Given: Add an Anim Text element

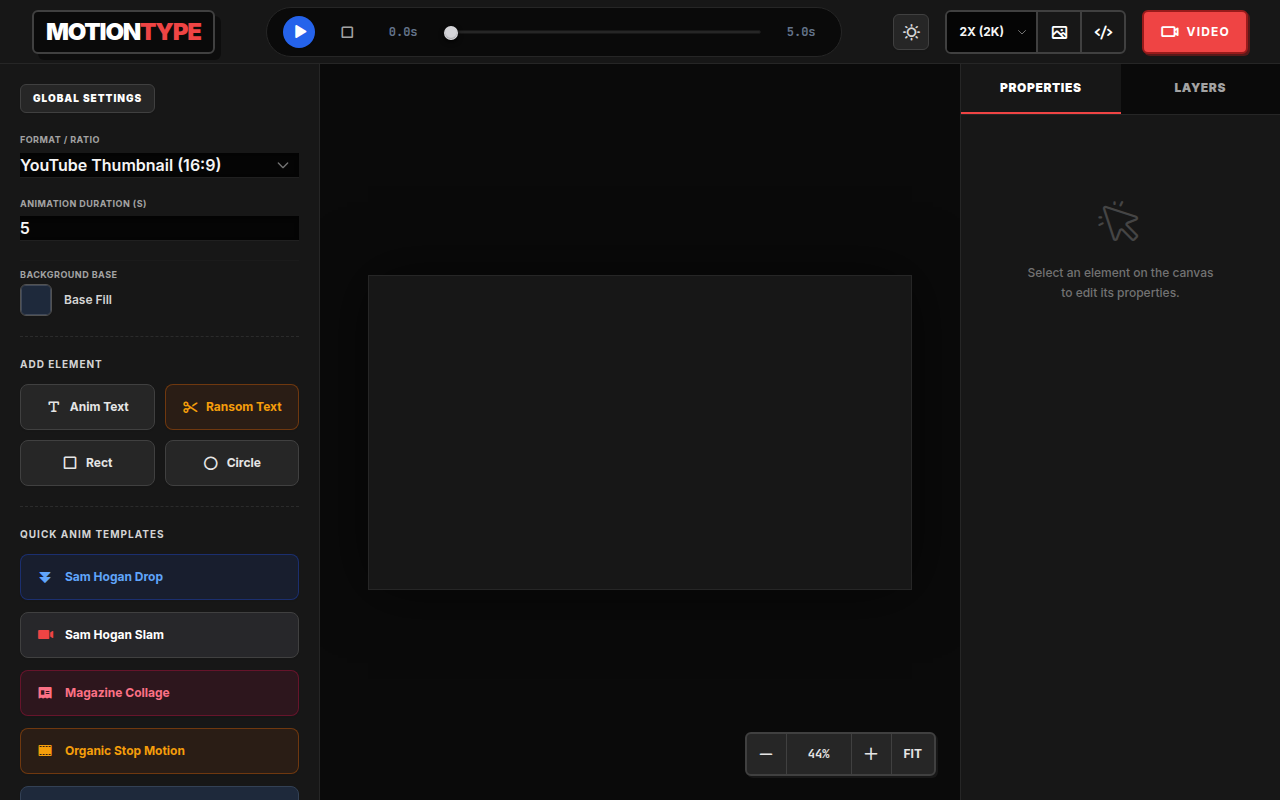Looking at the screenshot, I should [87, 407].
